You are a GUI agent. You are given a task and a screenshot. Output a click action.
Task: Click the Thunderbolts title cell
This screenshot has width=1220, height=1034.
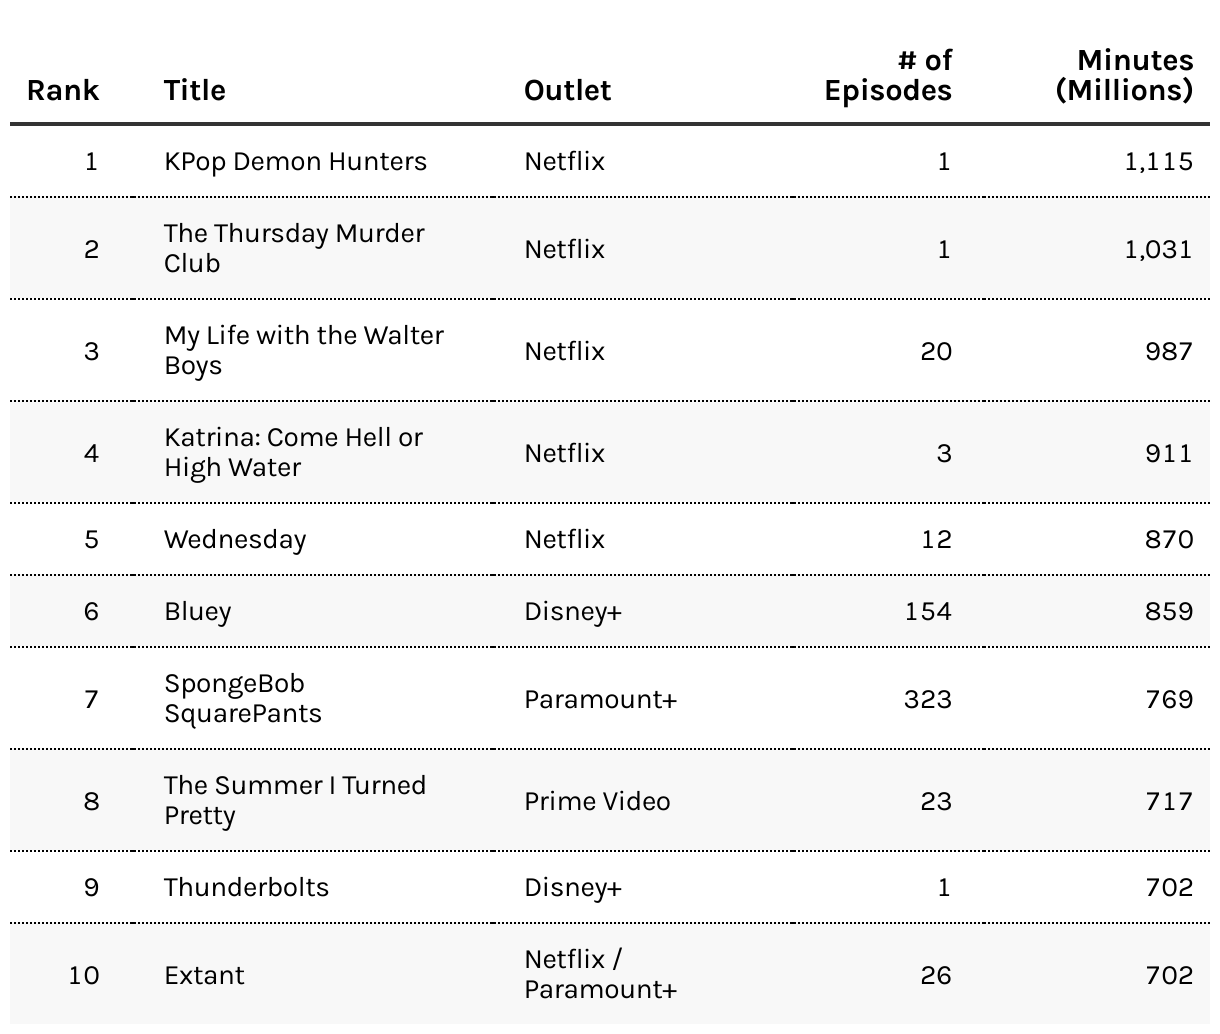coord(246,888)
